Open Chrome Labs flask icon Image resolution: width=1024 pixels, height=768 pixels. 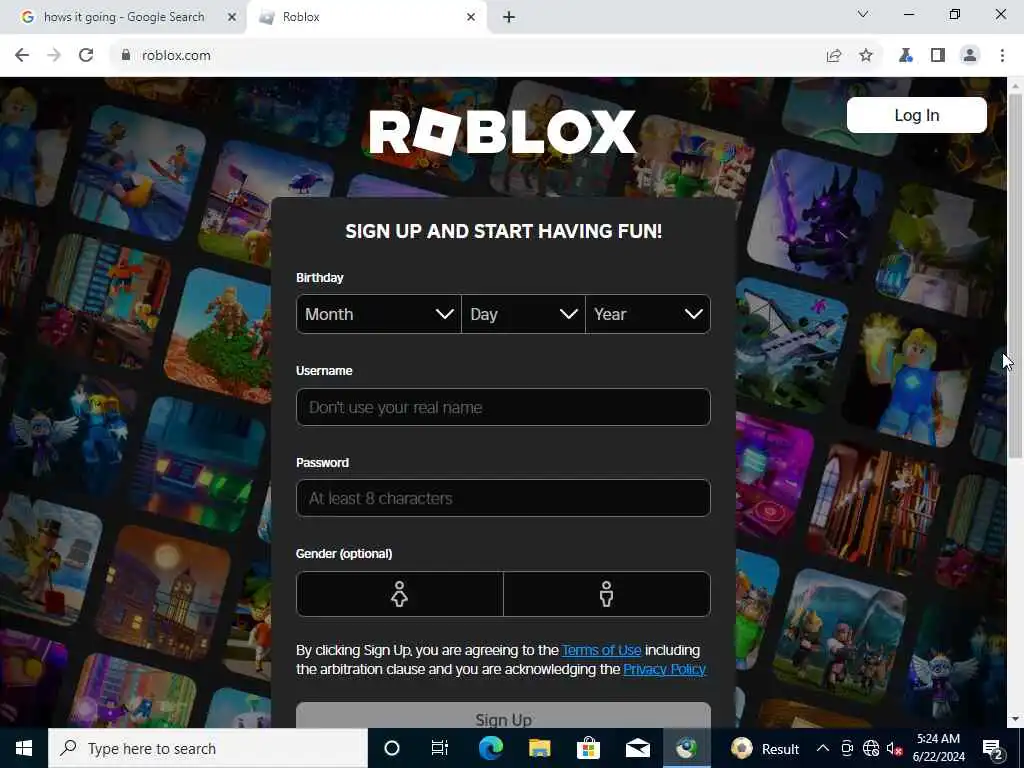coord(906,56)
